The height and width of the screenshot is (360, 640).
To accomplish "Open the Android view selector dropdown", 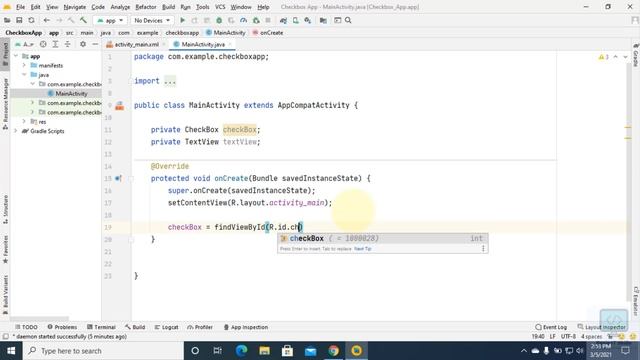I will pyautogui.click(x=25, y=44).
